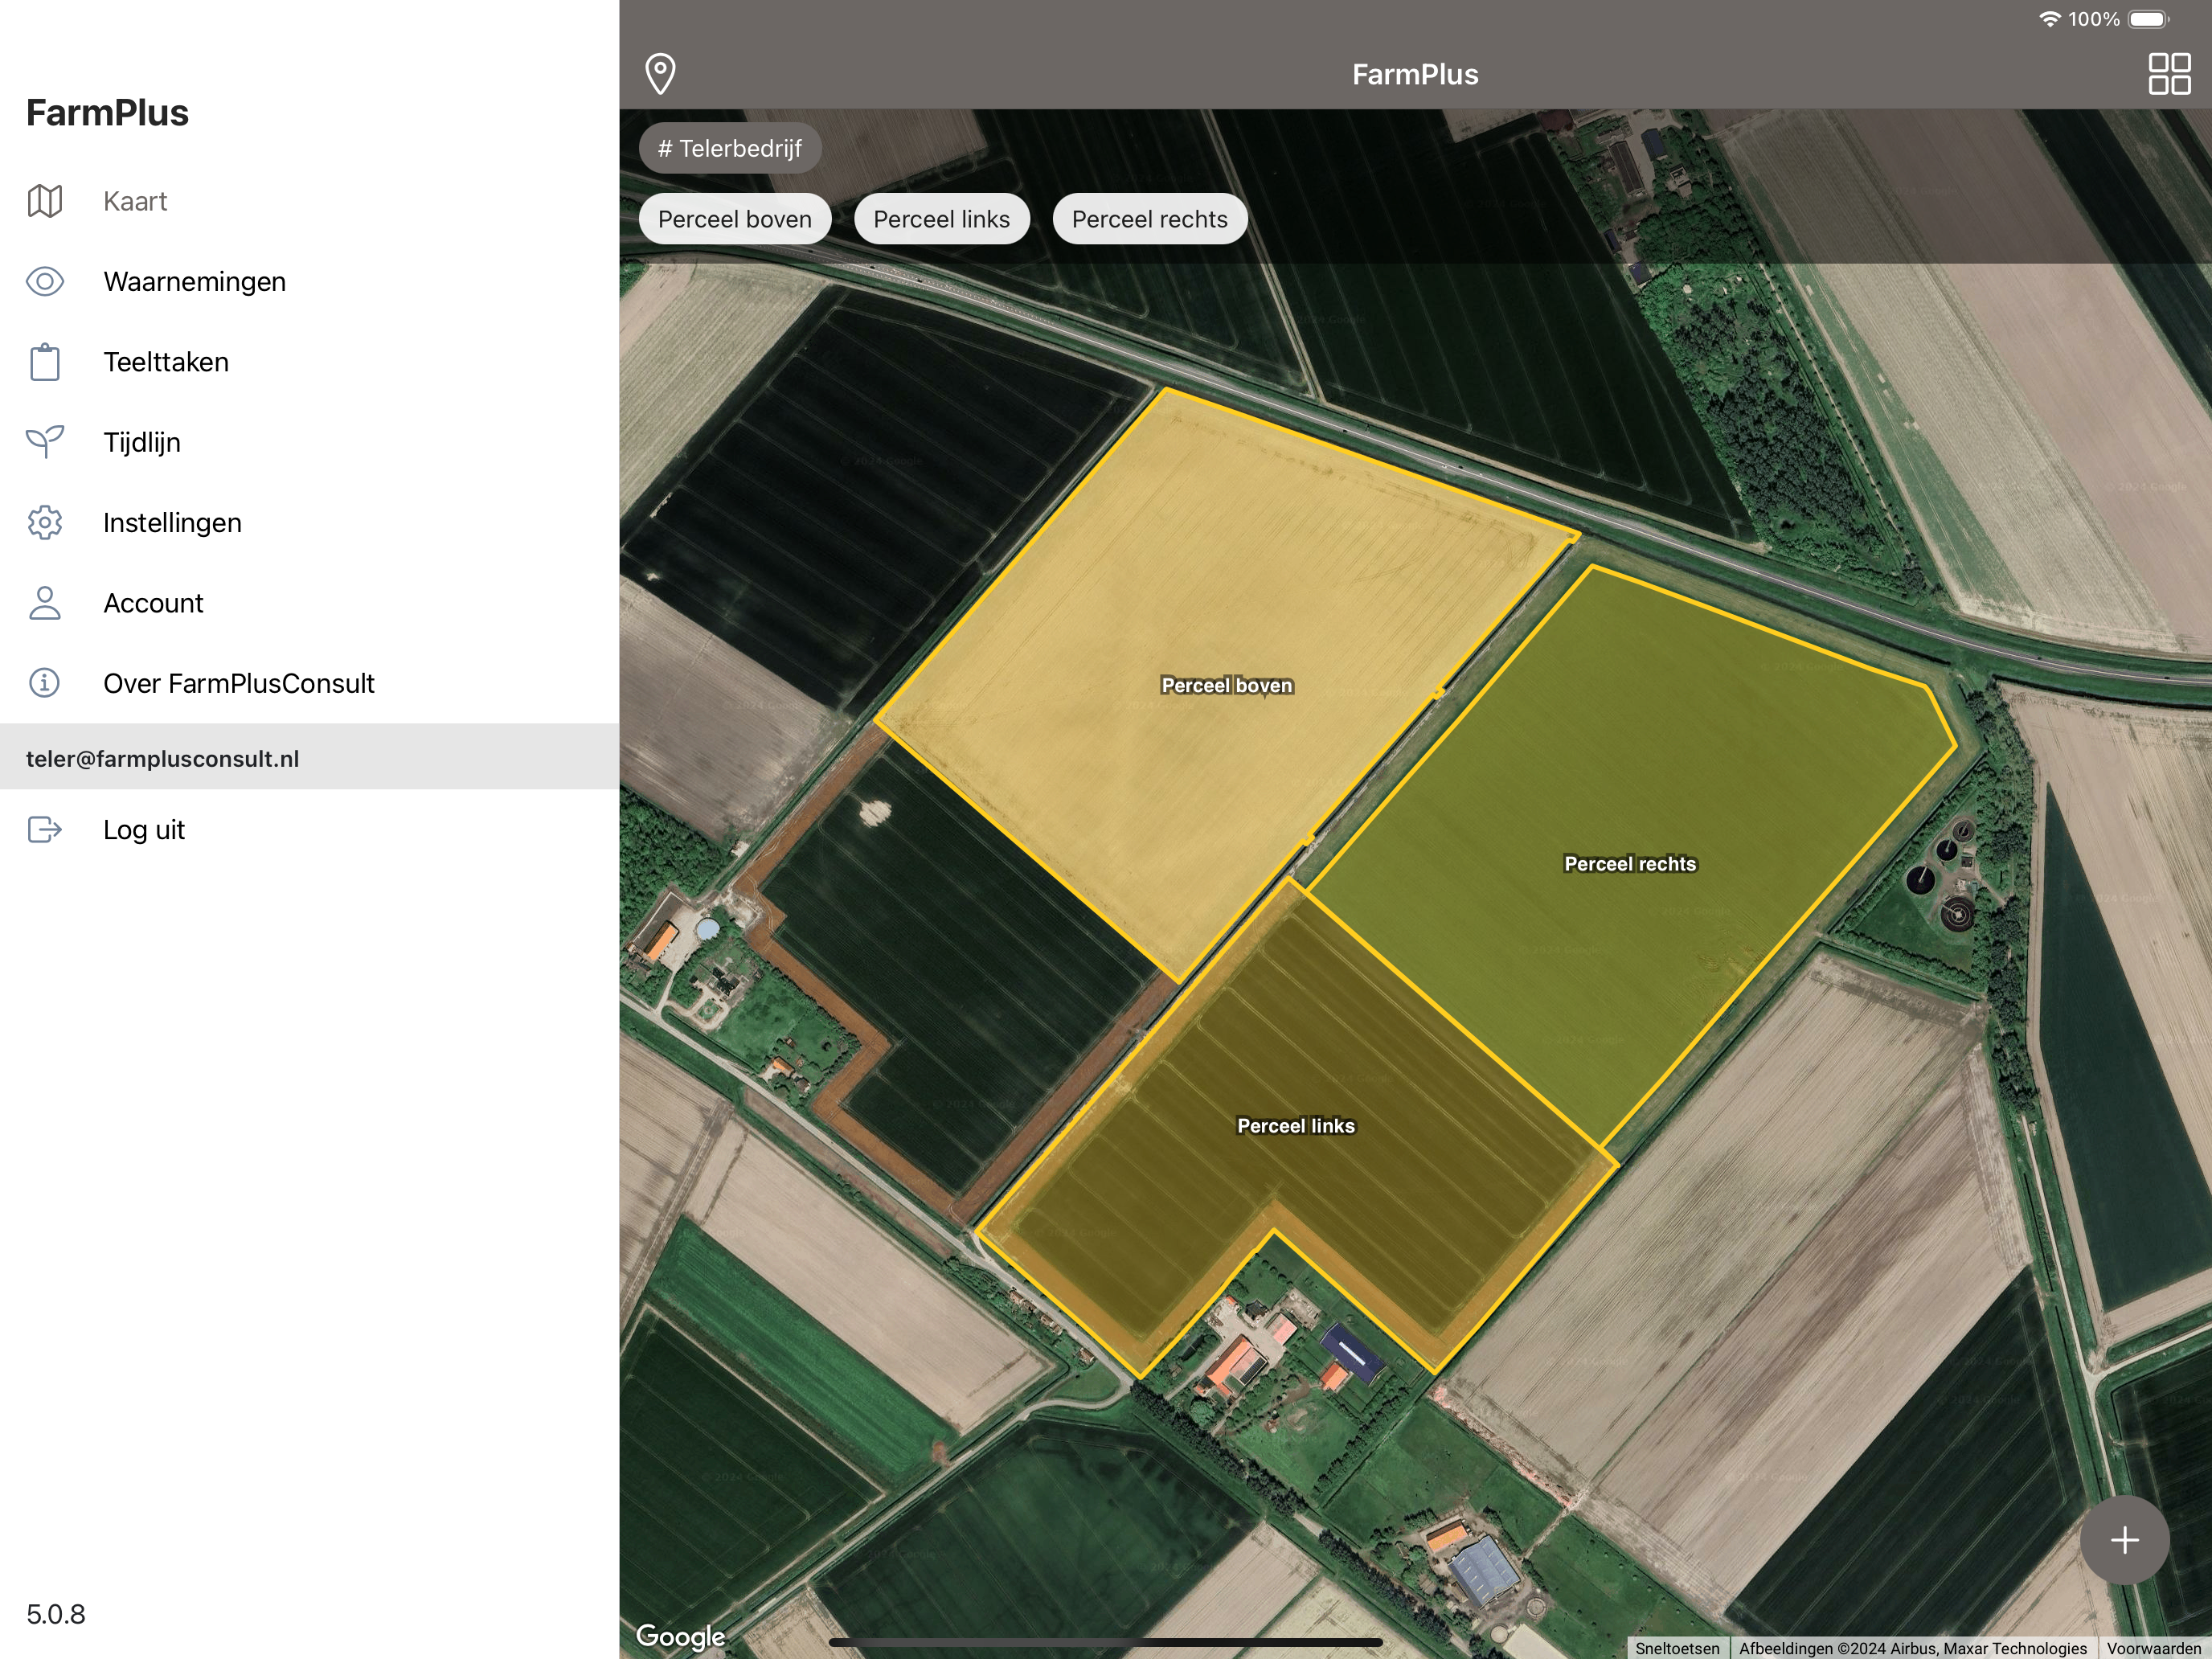
Task: Click the Perceel links label on map
Action: pyautogui.click(x=1296, y=1126)
